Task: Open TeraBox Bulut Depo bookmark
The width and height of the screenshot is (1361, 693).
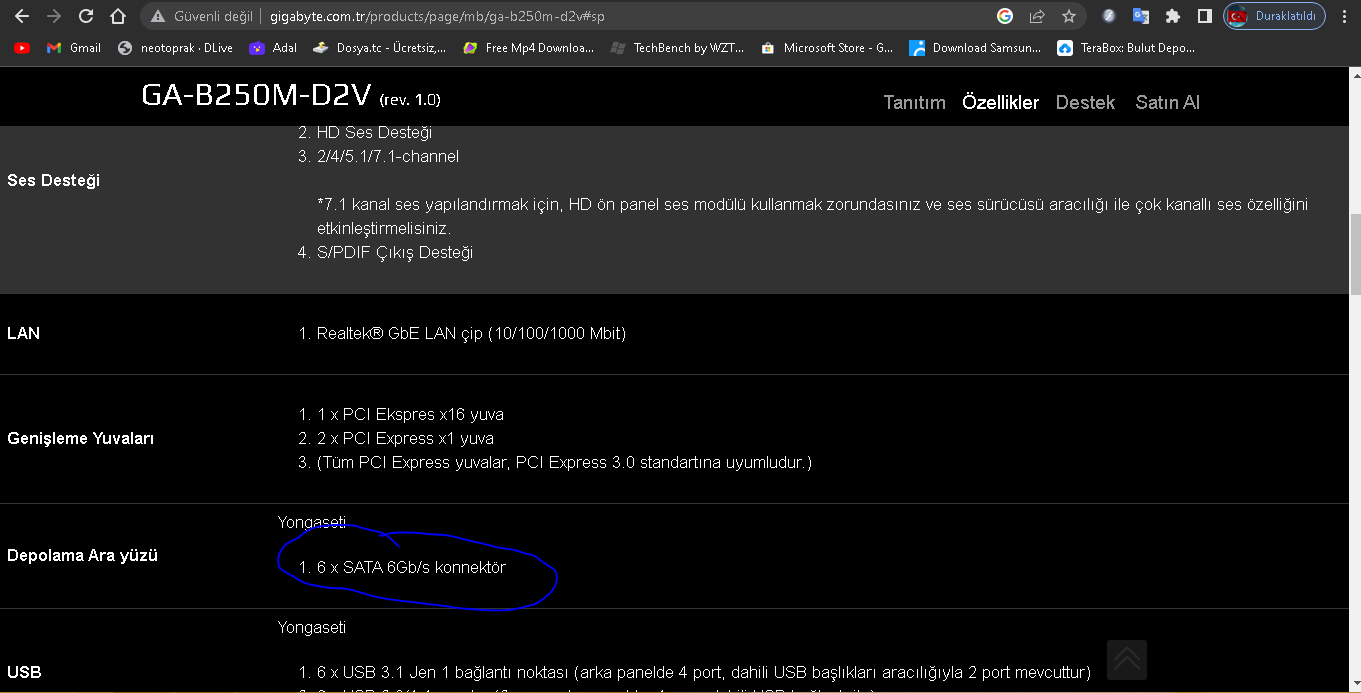Action: (x=1126, y=47)
